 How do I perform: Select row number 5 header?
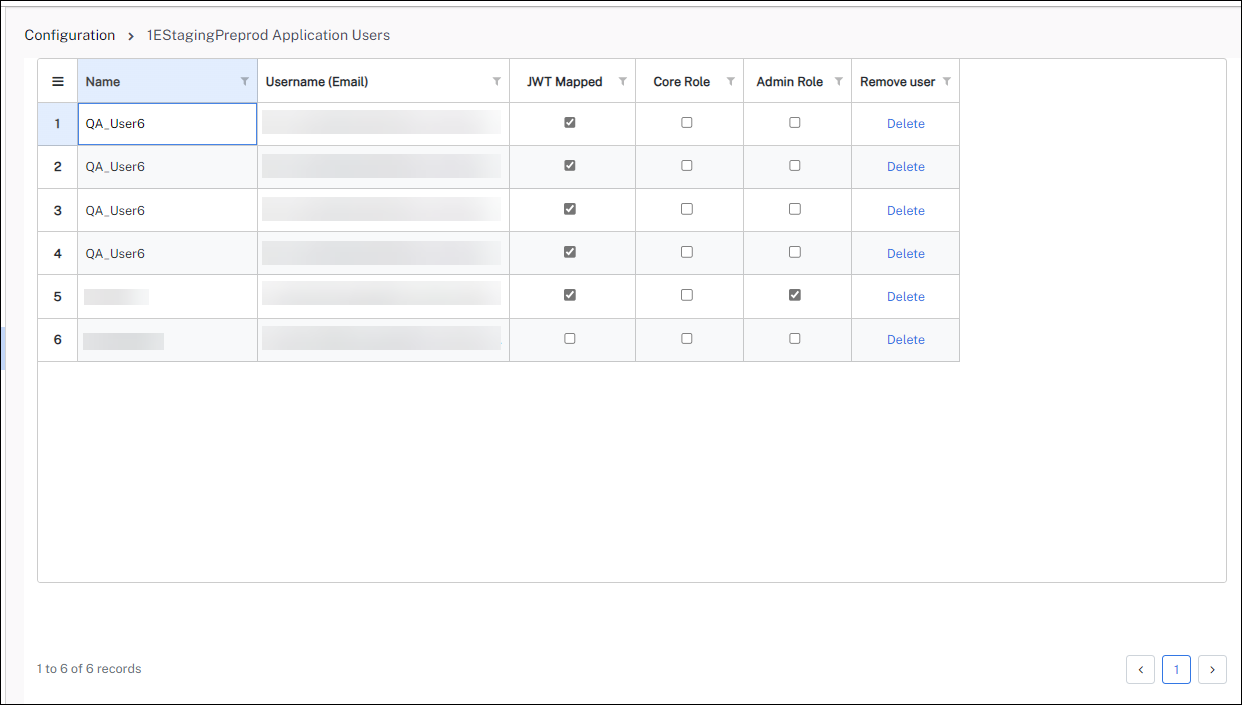58,297
